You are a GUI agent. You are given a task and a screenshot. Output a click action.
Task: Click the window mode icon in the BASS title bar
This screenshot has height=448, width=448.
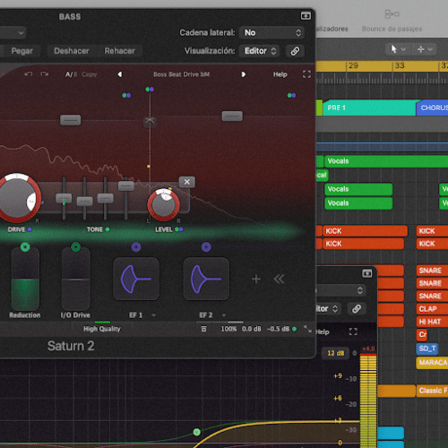pyautogui.click(x=306, y=16)
